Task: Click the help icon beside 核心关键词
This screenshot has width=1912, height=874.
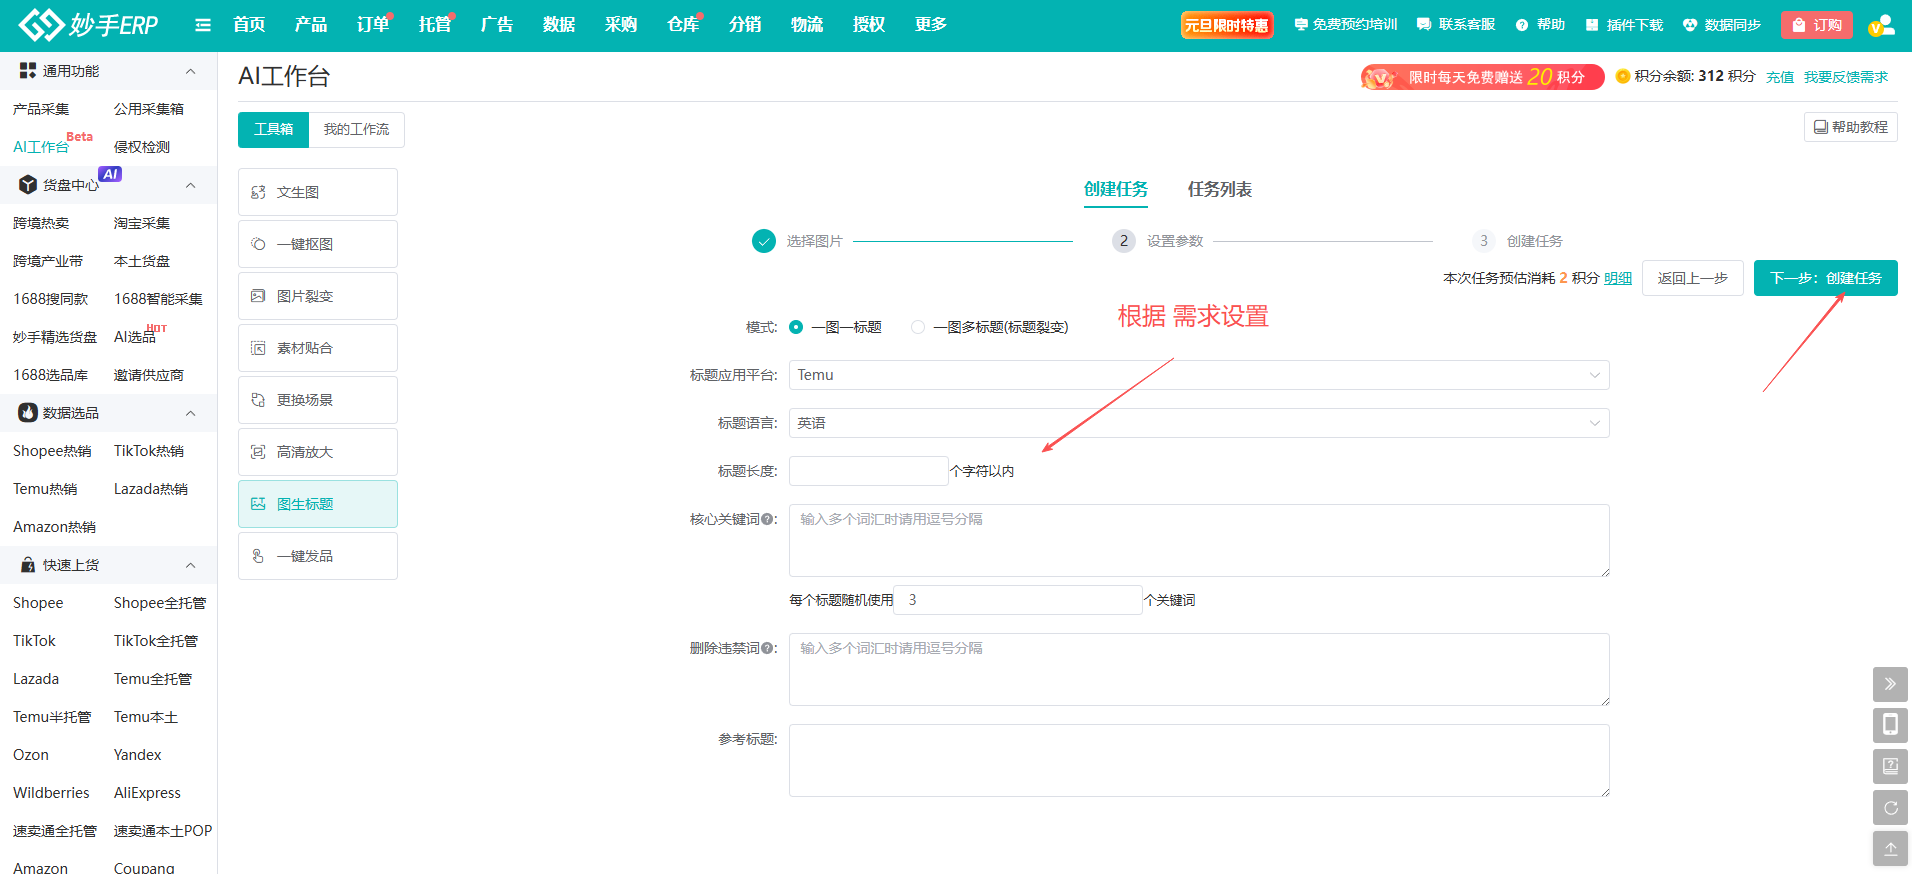Action: pyautogui.click(x=767, y=520)
